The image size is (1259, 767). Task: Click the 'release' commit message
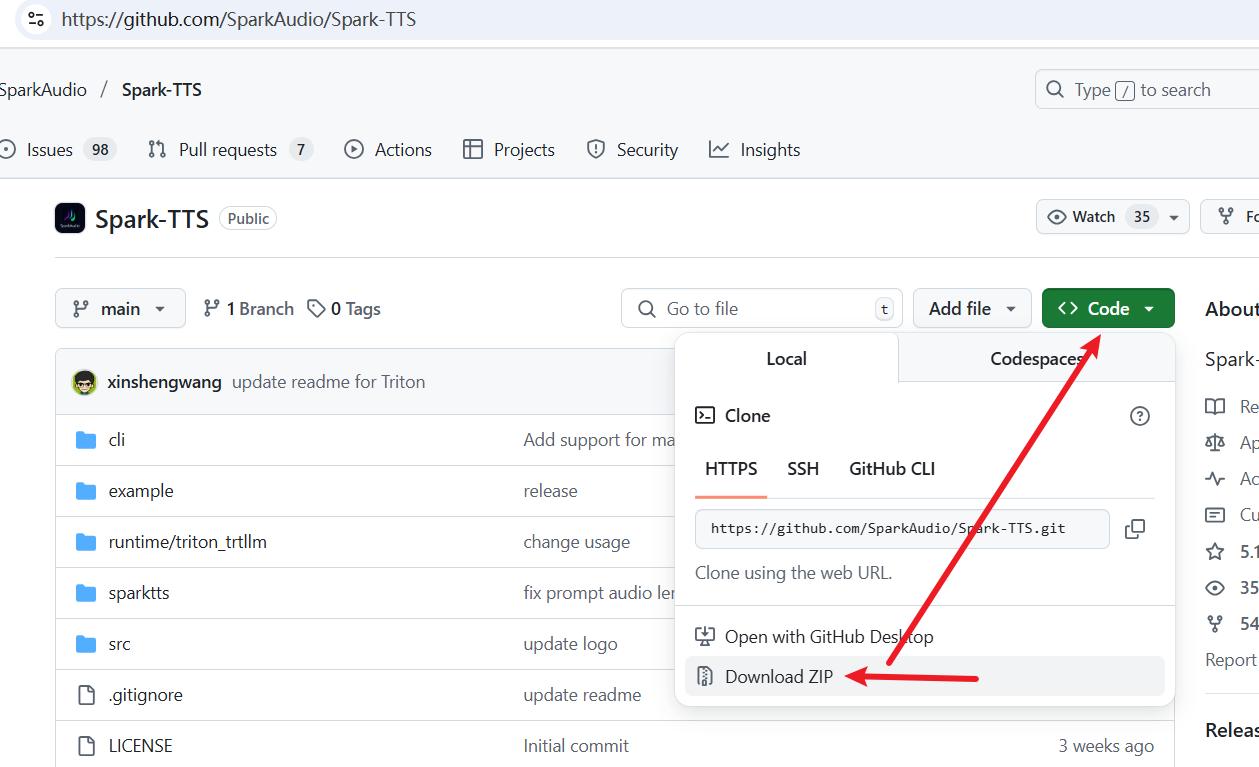(550, 491)
